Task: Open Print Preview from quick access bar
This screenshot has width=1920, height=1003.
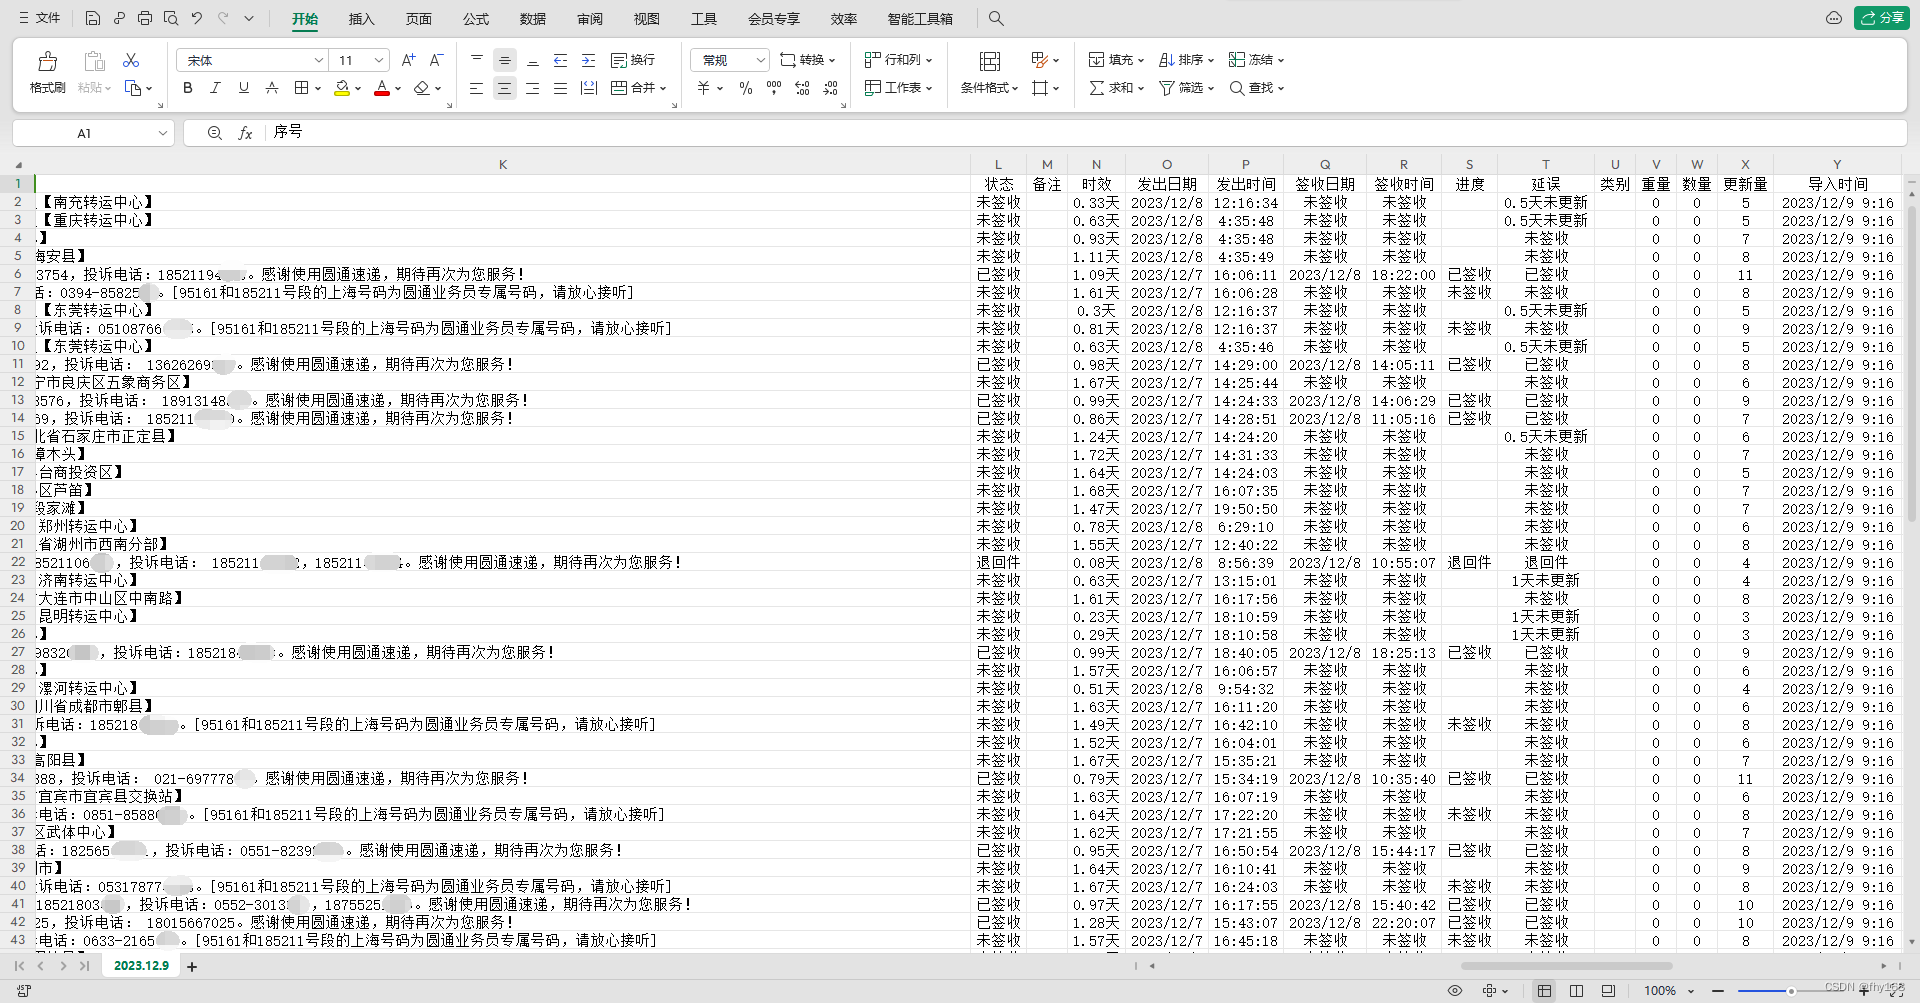Action: click(171, 18)
